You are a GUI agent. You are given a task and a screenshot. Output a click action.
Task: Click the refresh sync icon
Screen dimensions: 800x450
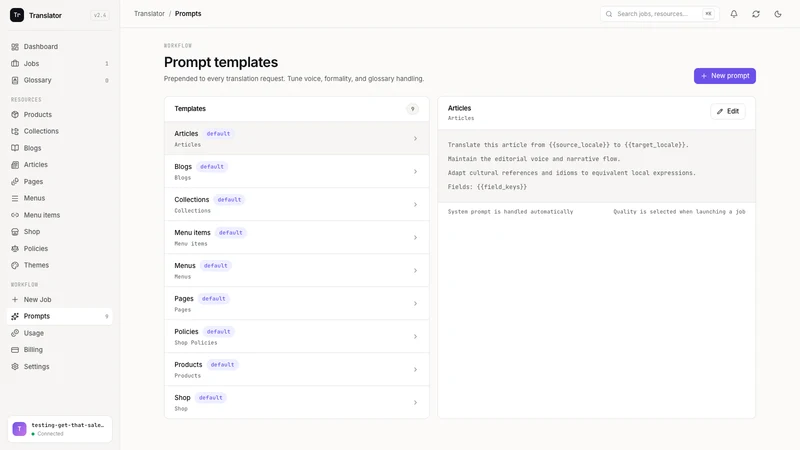[756, 14]
